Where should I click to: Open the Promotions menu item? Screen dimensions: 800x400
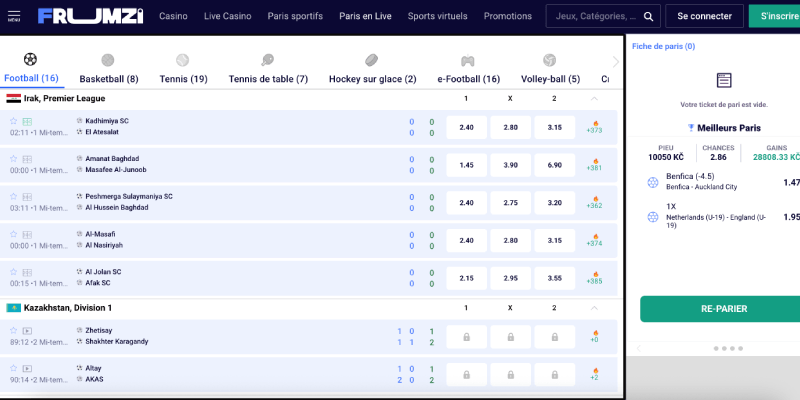click(508, 16)
